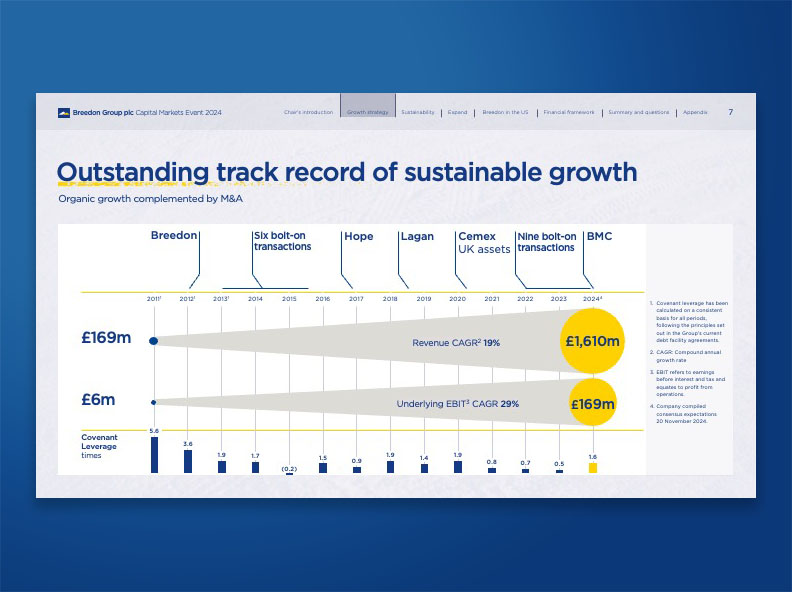Screen dimensions: 792x592
Task: Click the (0.2) leverage value for 2015
Action: (289, 469)
